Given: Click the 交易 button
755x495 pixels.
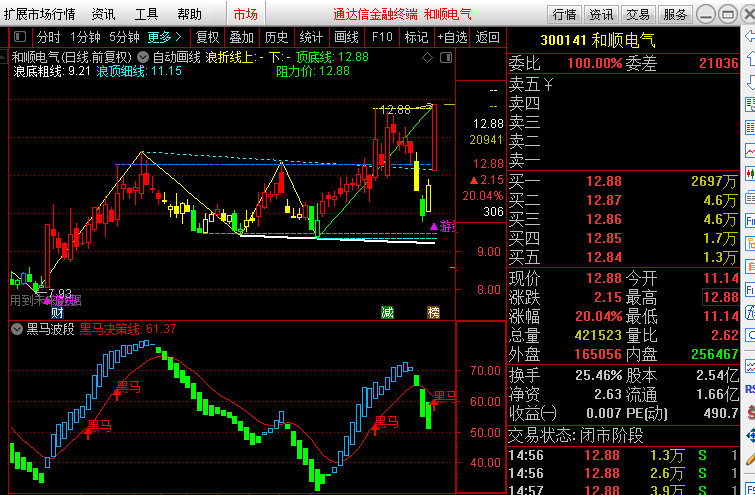Looking at the screenshot, I should pyautogui.click(x=638, y=14).
